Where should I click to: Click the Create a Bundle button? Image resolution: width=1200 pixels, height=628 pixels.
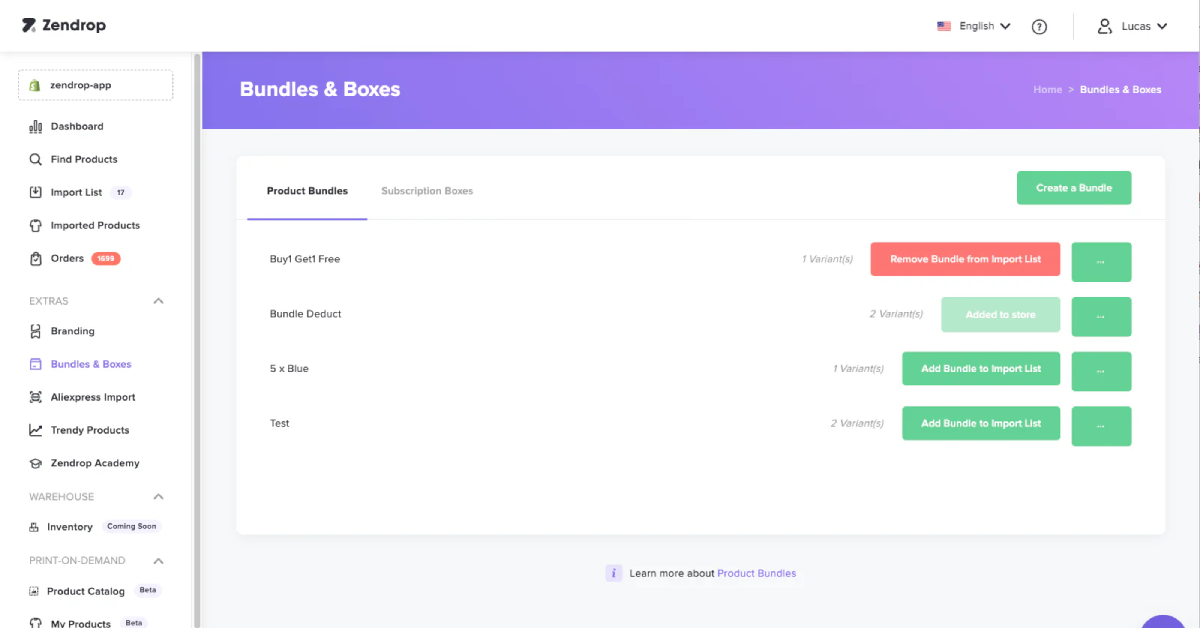(1074, 188)
